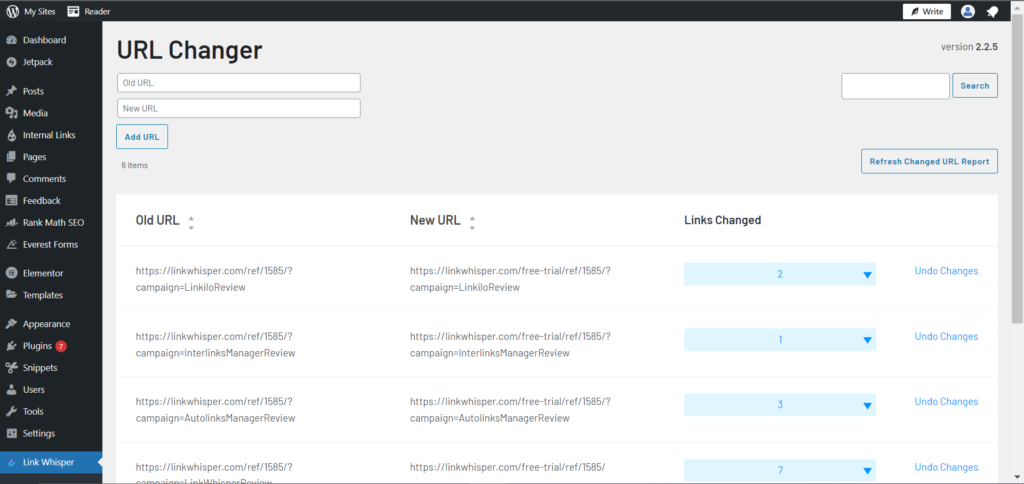Click Old URL with campaign=LinkiloReview

coord(214,279)
